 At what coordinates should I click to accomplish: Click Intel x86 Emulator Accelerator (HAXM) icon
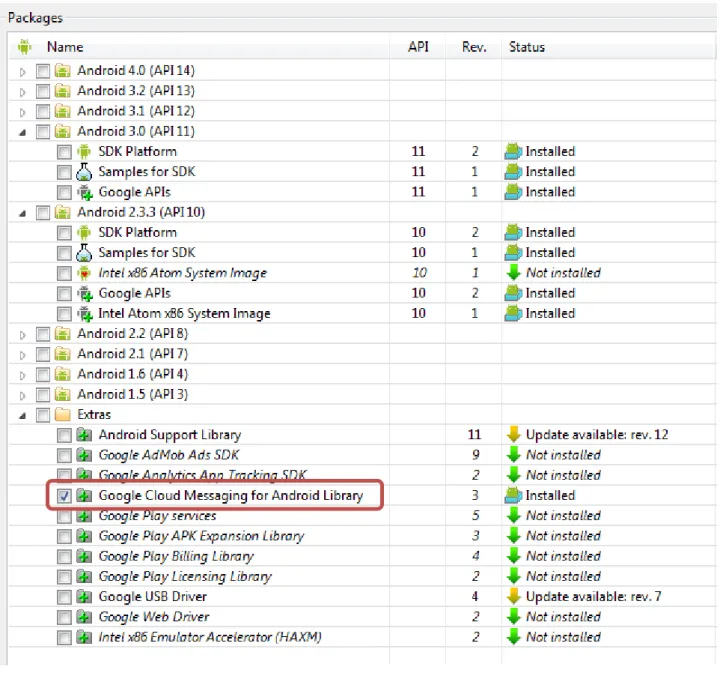[84, 637]
